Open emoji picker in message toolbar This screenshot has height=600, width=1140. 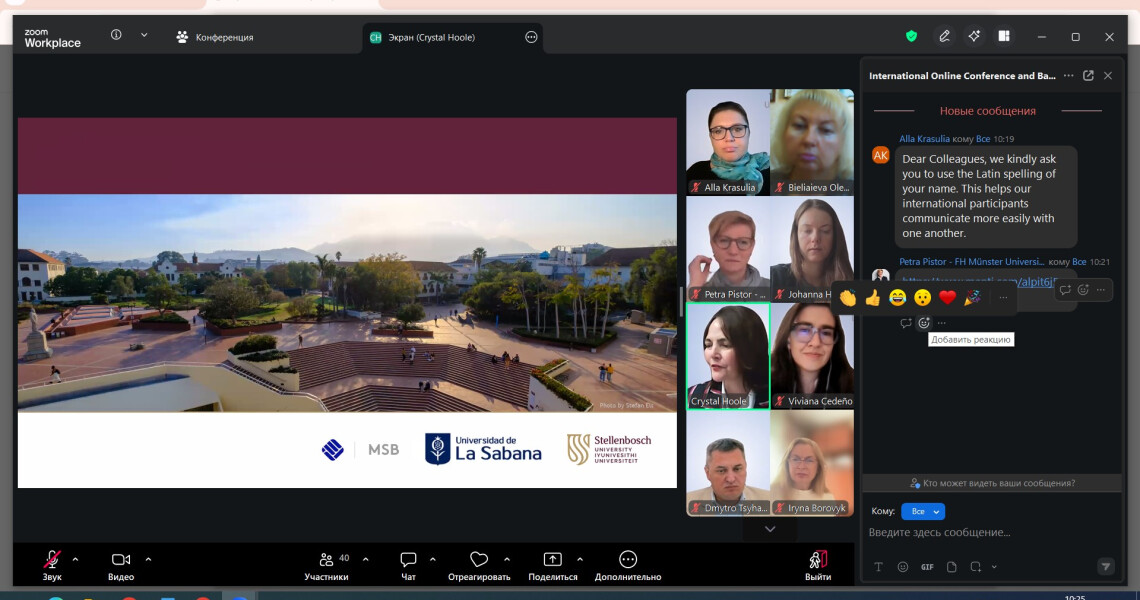[x=903, y=567]
